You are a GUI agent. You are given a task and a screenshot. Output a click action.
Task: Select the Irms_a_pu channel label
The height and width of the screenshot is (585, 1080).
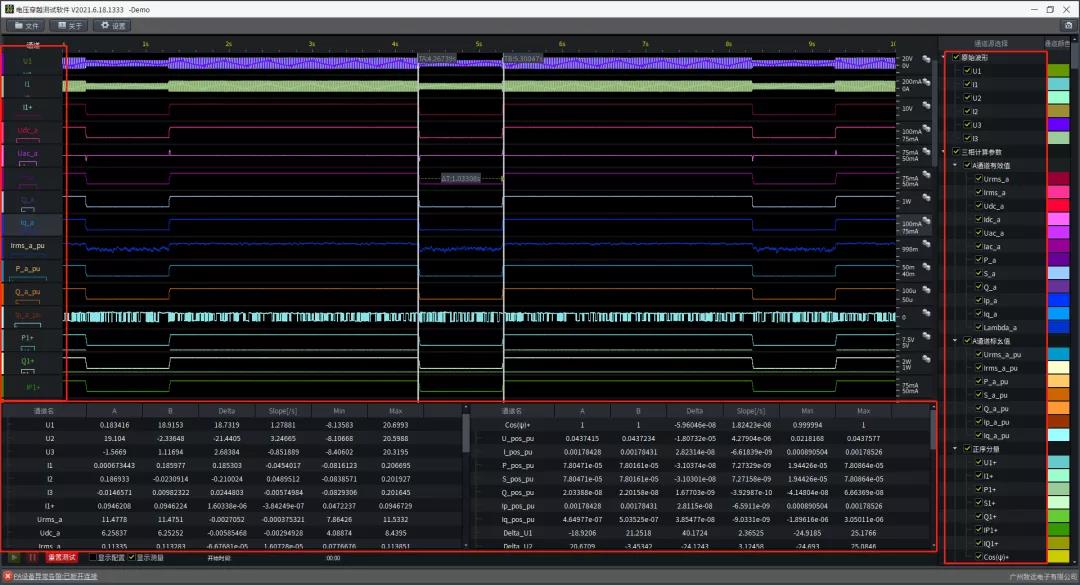pyautogui.click(x=28, y=245)
